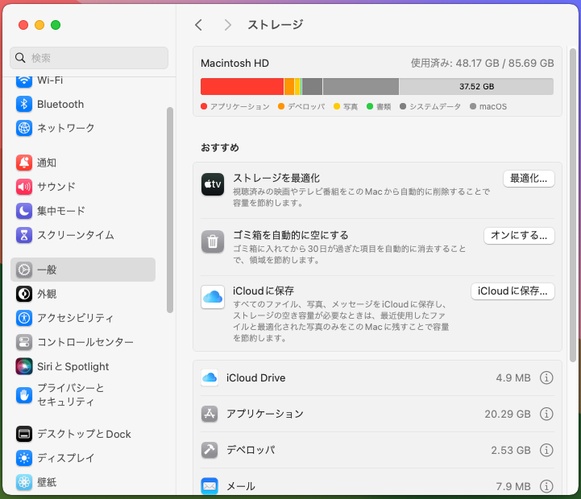Image resolution: width=581 pixels, height=499 pixels.
Task: Click the 外観 appearance icon
Action: pyautogui.click(x=24, y=294)
